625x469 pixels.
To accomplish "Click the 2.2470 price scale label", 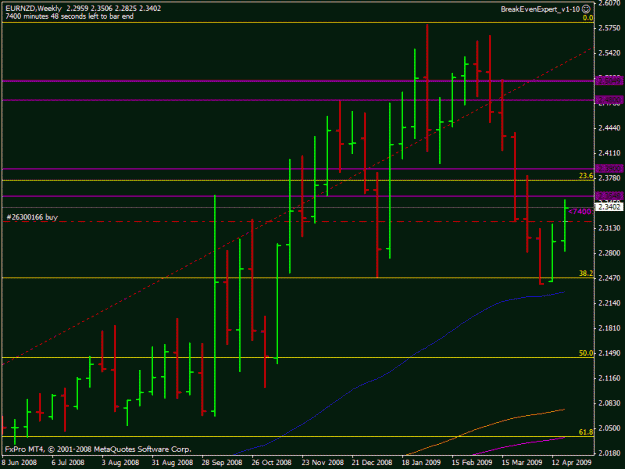I will tap(609, 278).
